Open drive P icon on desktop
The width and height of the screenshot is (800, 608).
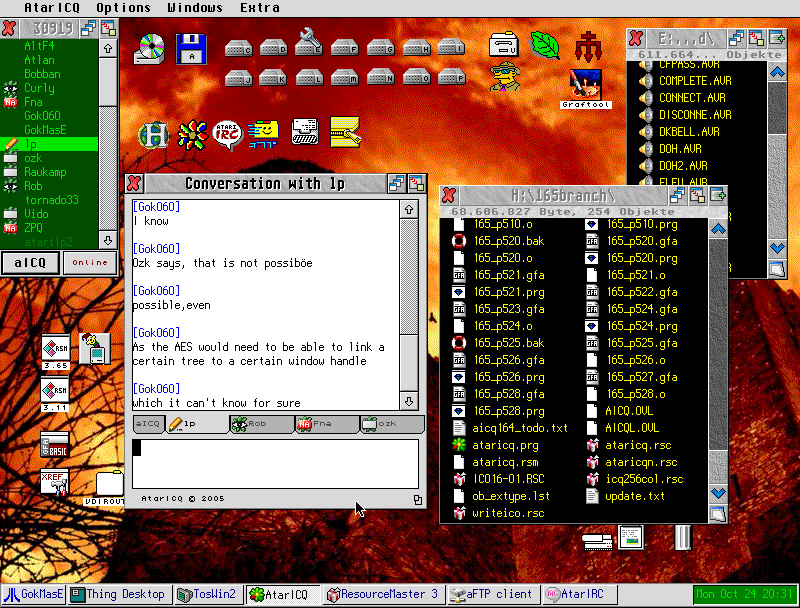(452, 78)
